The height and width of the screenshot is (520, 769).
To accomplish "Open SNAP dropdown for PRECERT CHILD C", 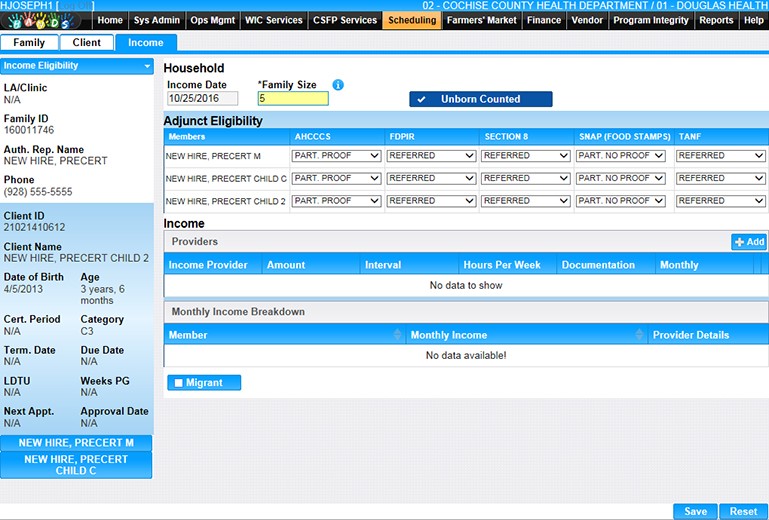I will [x=620, y=178].
